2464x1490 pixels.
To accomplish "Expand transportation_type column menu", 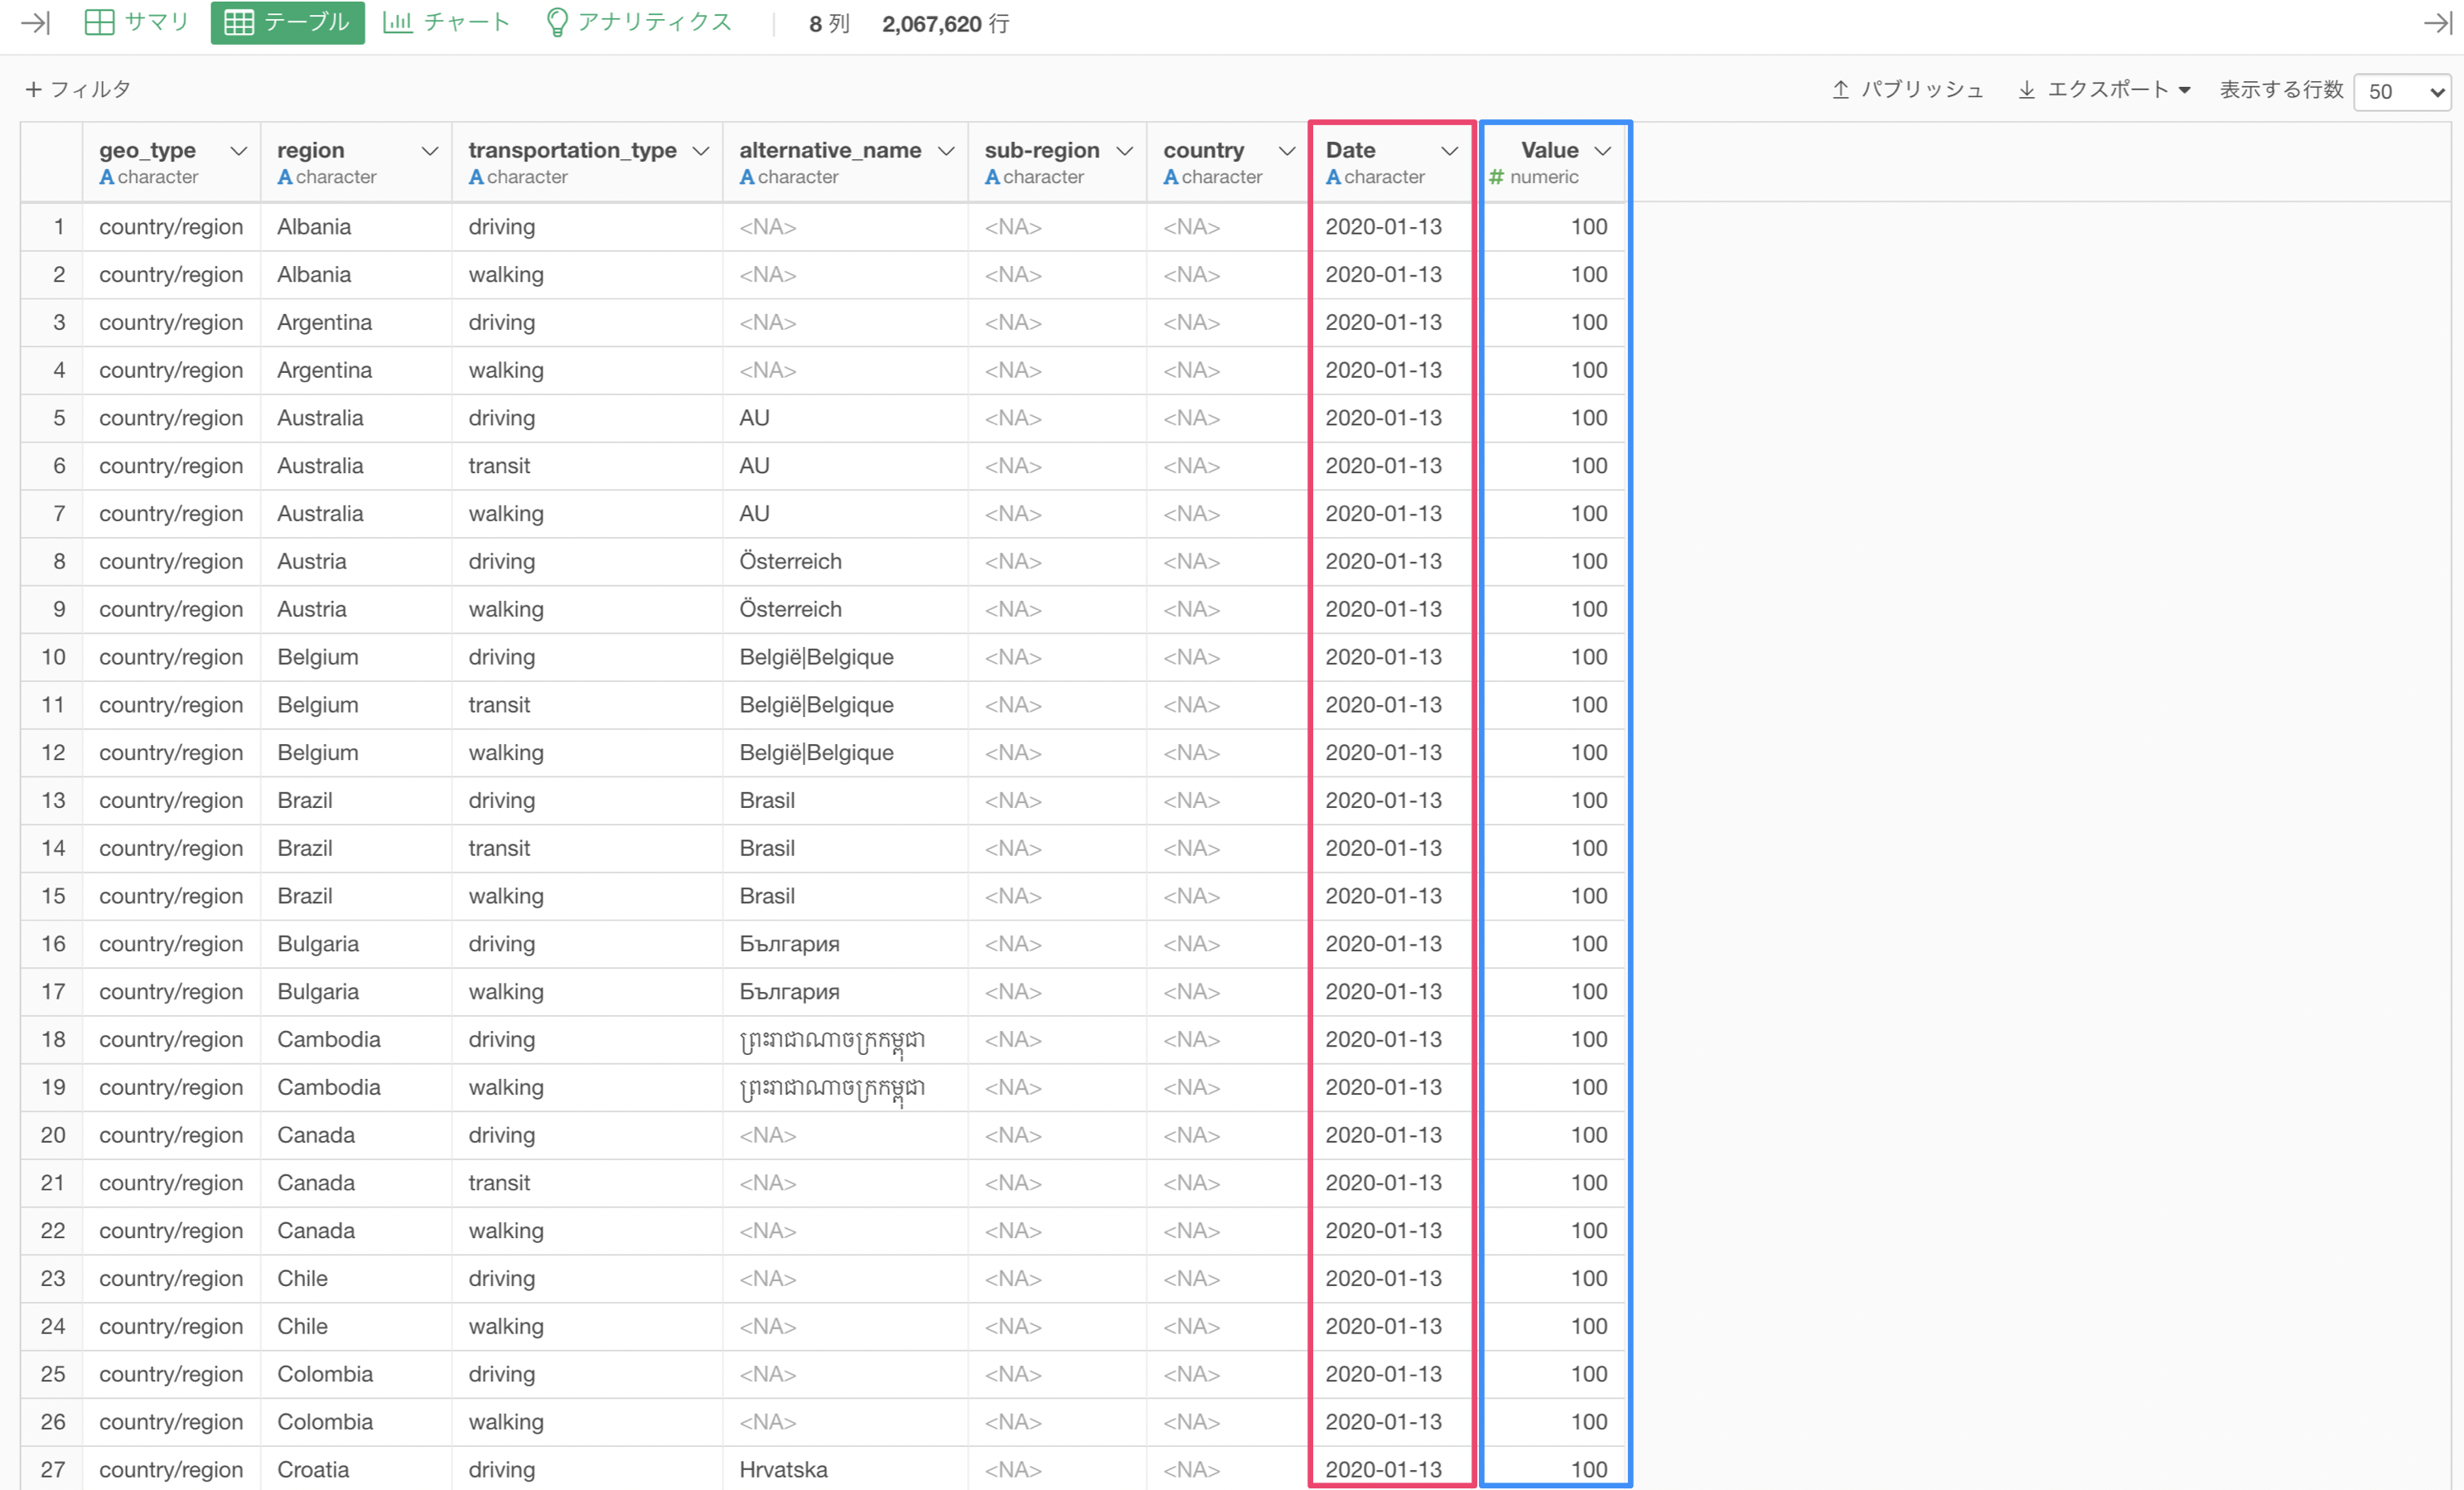I will click(701, 151).
